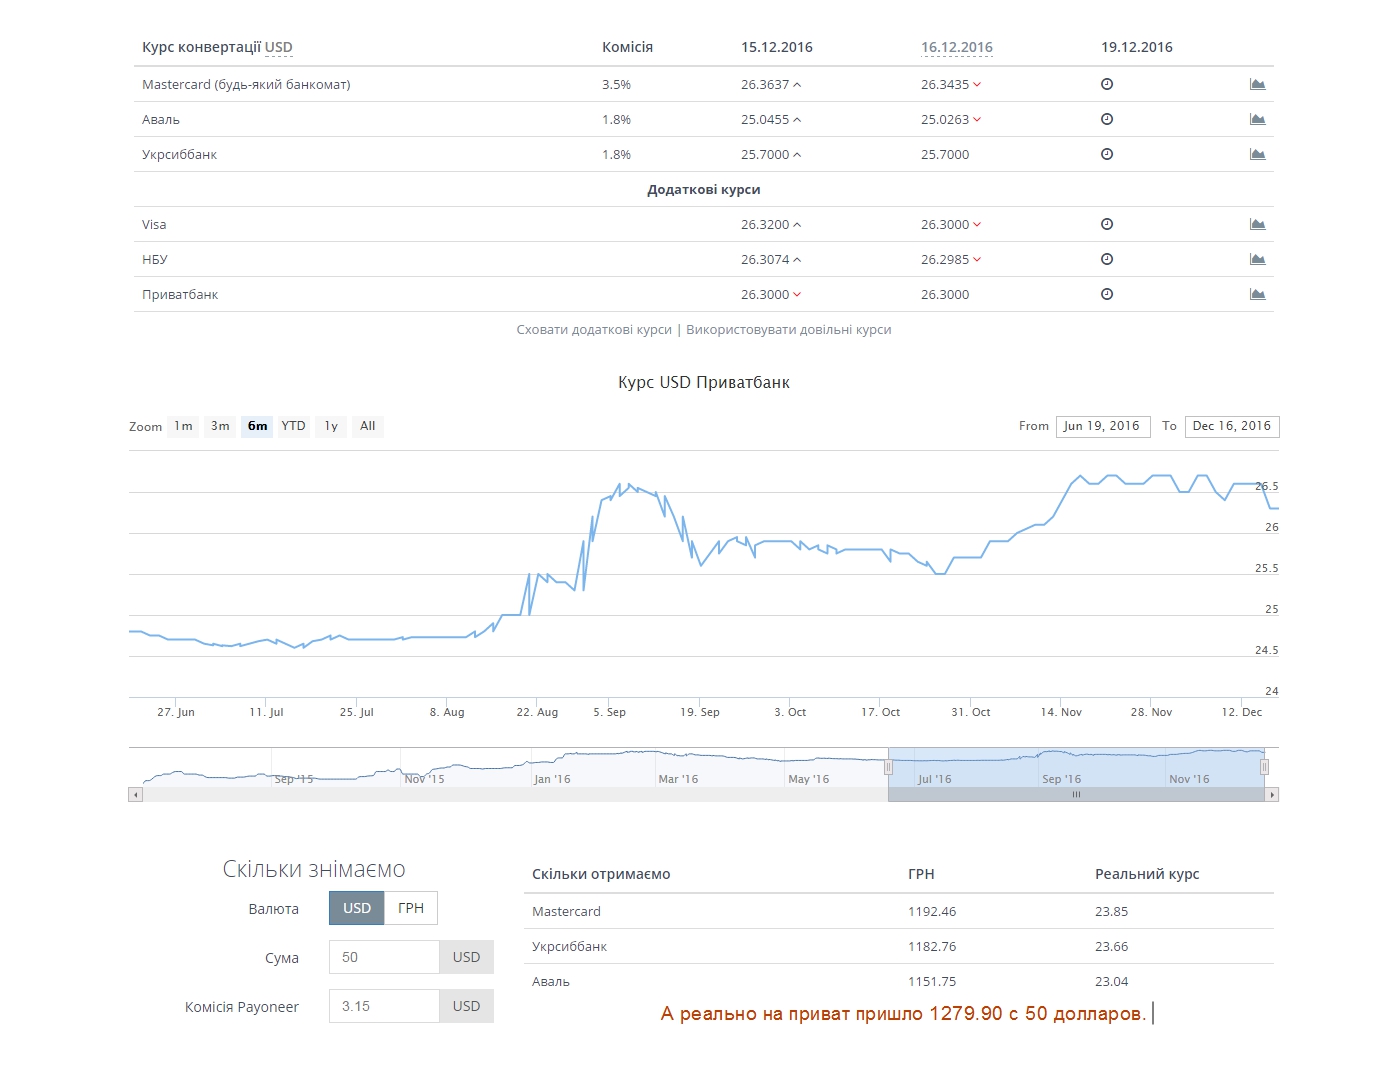Select the All zoom range
This screenshot has width=1381, height=1066.
point(367,426)
